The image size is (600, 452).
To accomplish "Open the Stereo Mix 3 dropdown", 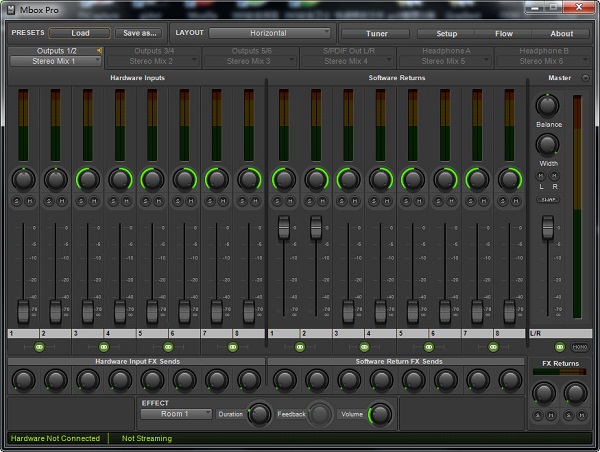I will (250, 61).
